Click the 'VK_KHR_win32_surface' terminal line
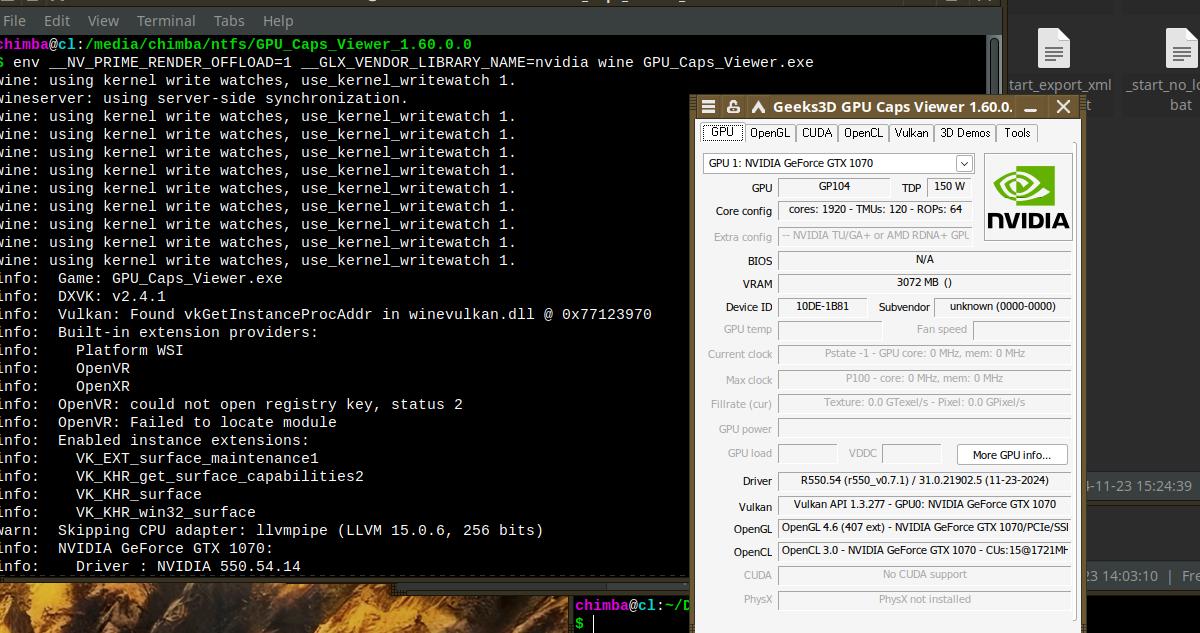The width and height of the screenshot is (1200, 633). coord(166,513)
